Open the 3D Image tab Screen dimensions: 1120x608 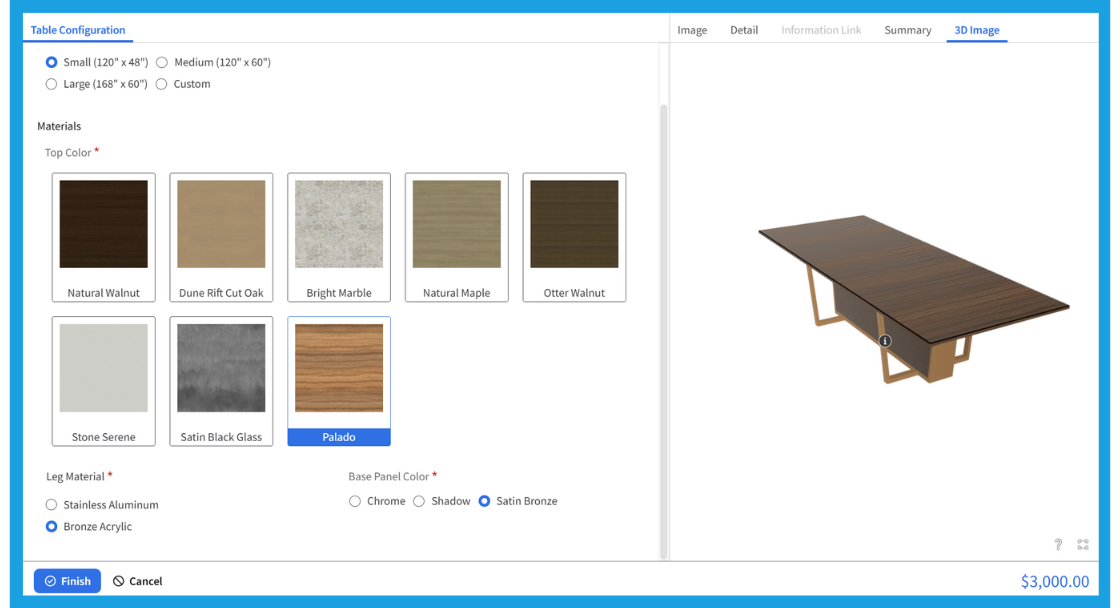coord(976,30)
